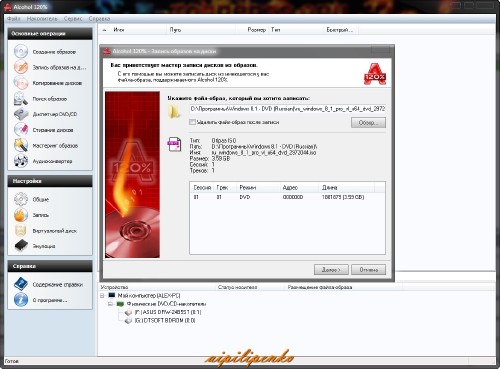Click the physical DVD/CD drives group icon

point(120,304)
